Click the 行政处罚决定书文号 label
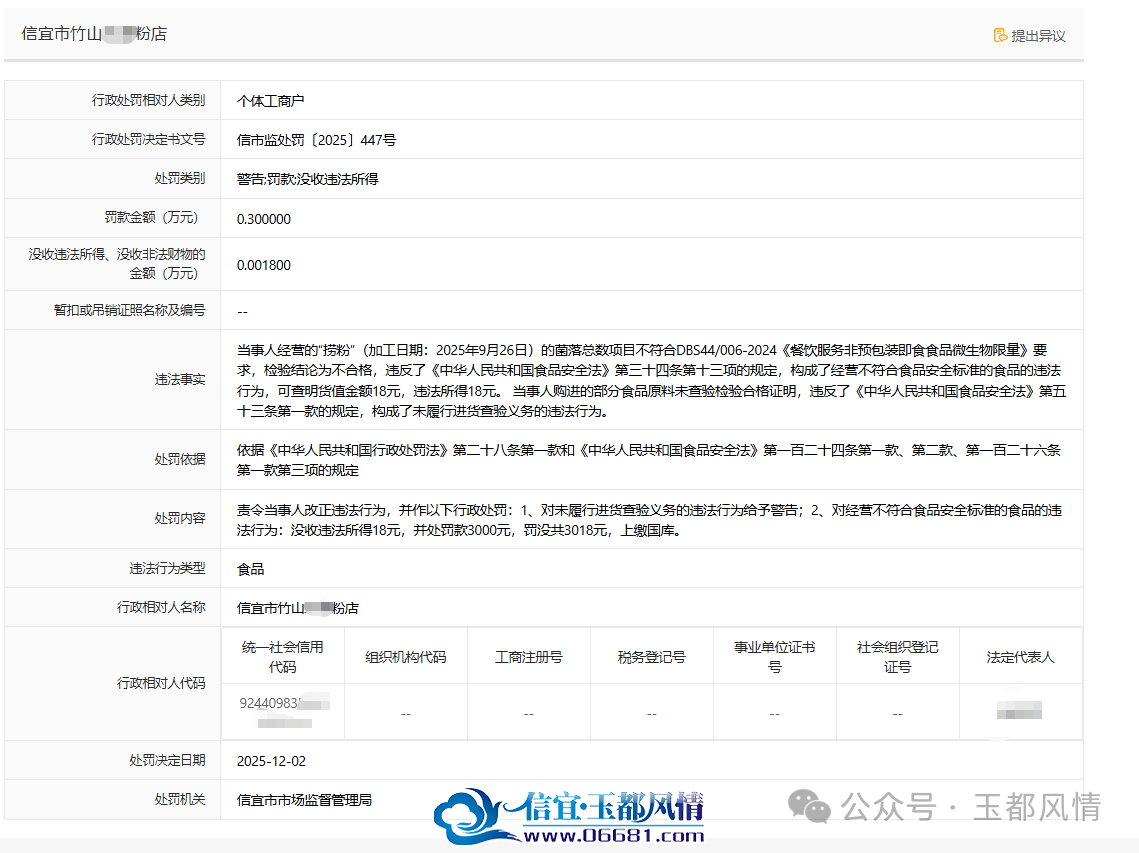Viewport: 1139px width, 853px height. pyautogui.click(x=148, y=140)
